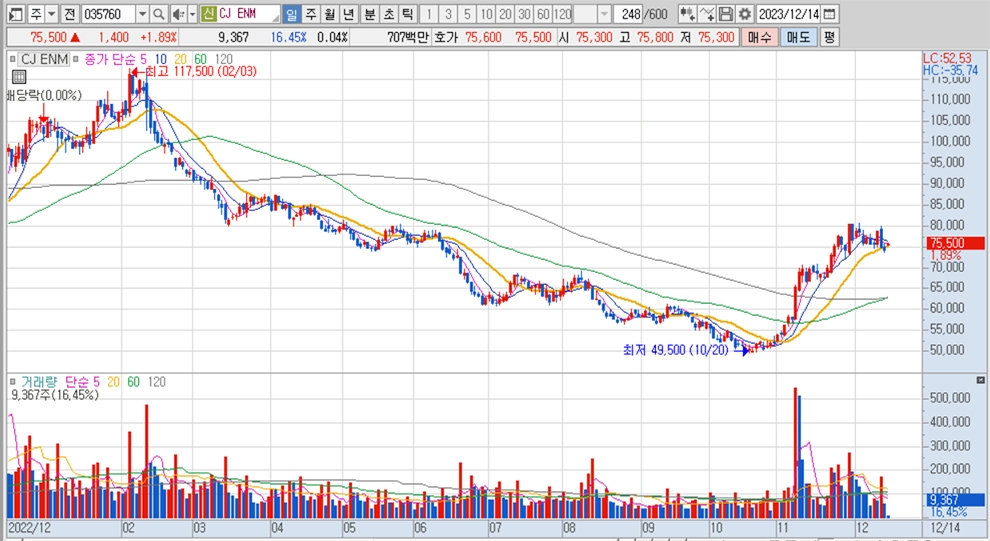The image size is (990, 541).
Task: Click the legend marker left of 거래량 label
Action: click(12, 382)
